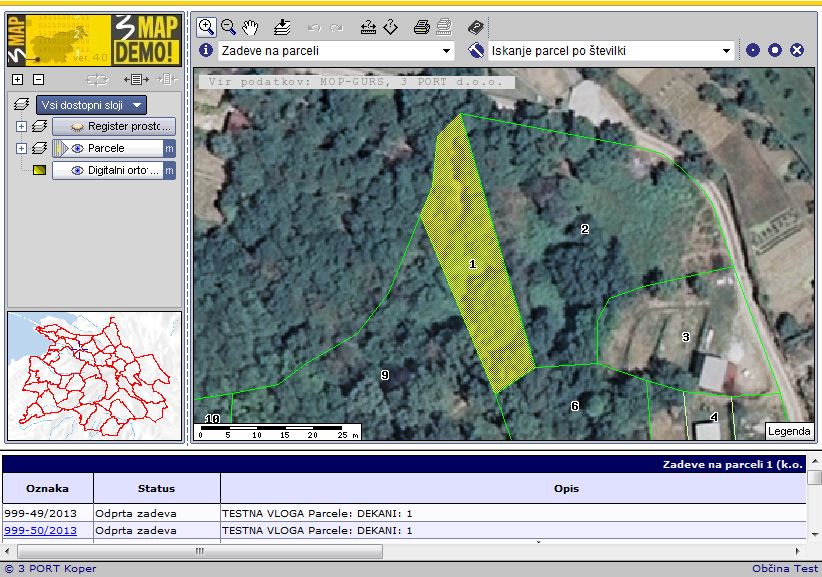
Task: Click parcel labeled 6 on the map
Action: click(x=575, y=406)
